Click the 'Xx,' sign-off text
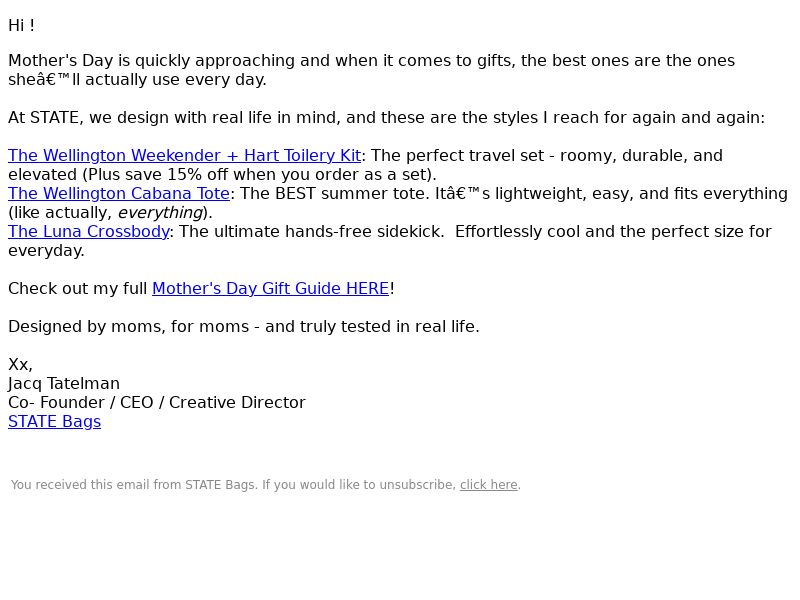The height and width of the screenshot is (600, 800). coord(20,365)
